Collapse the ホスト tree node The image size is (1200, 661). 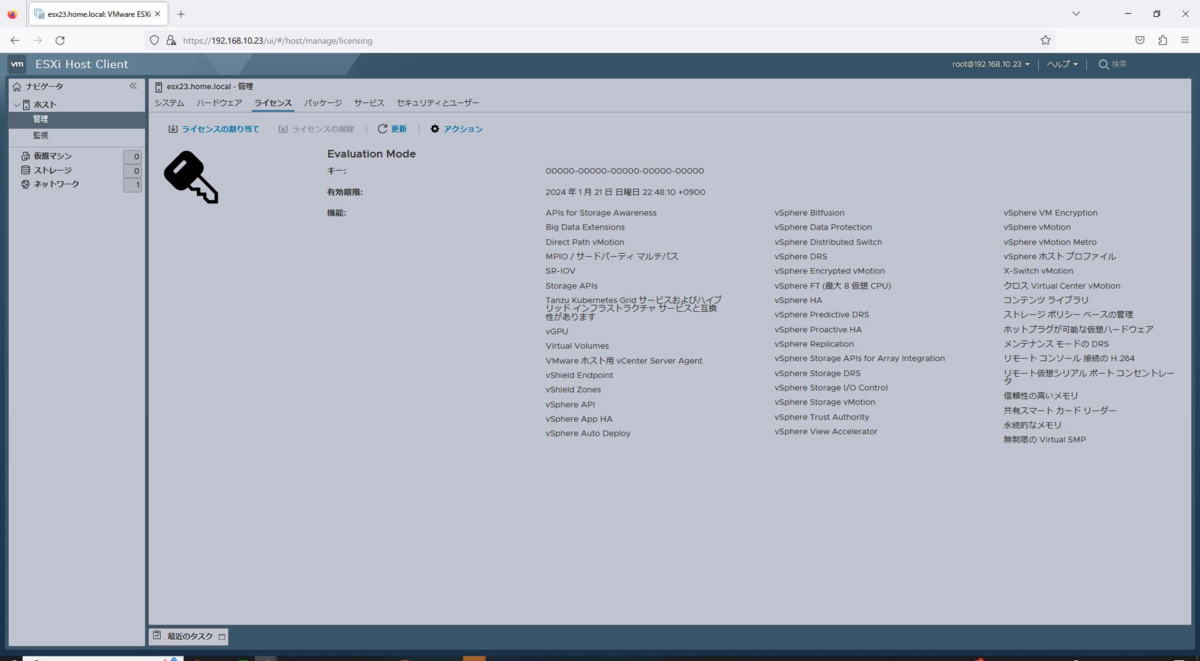[x=16, y=105]
